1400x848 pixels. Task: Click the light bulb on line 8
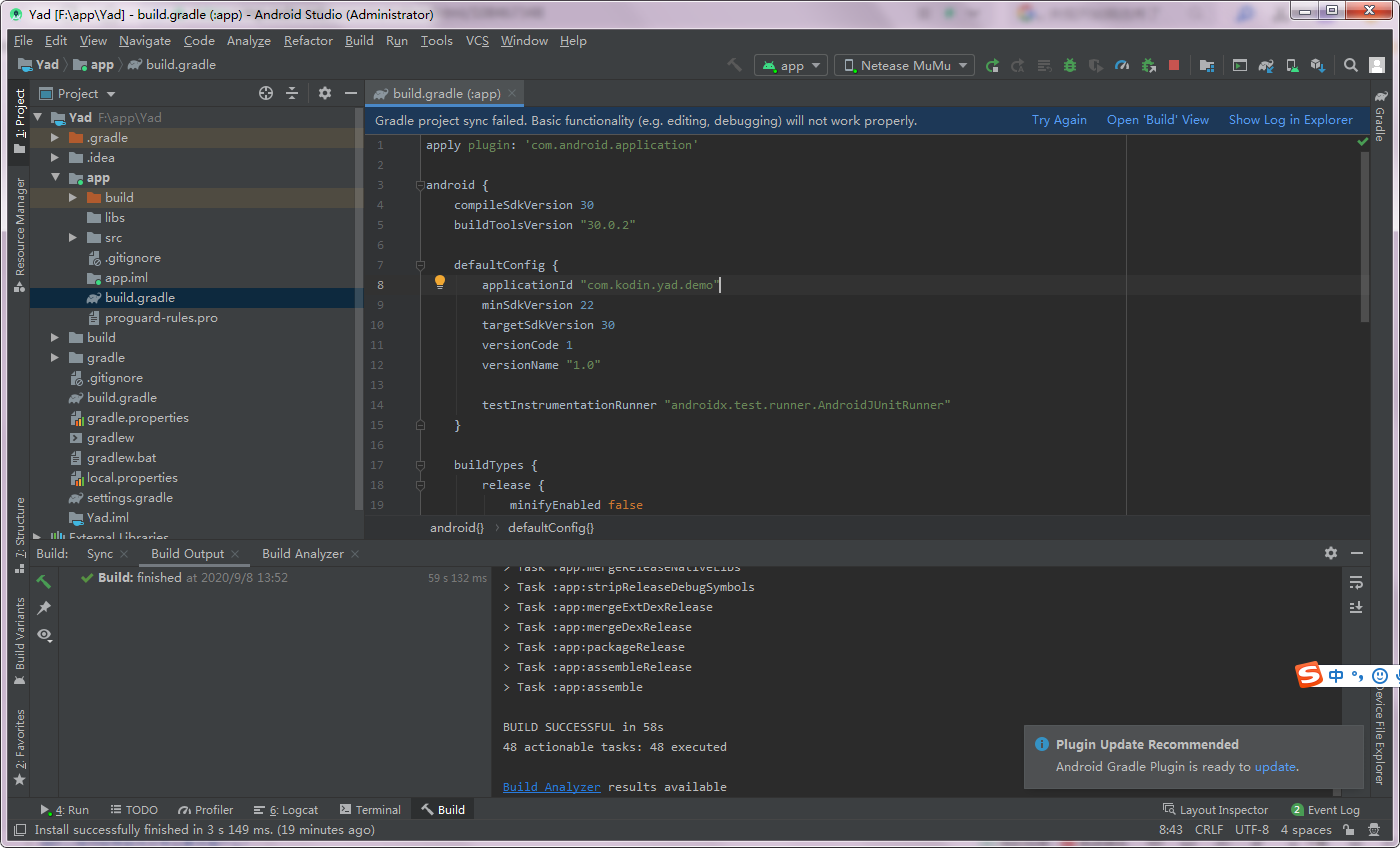pyautogui.click(x=440, y=282)
